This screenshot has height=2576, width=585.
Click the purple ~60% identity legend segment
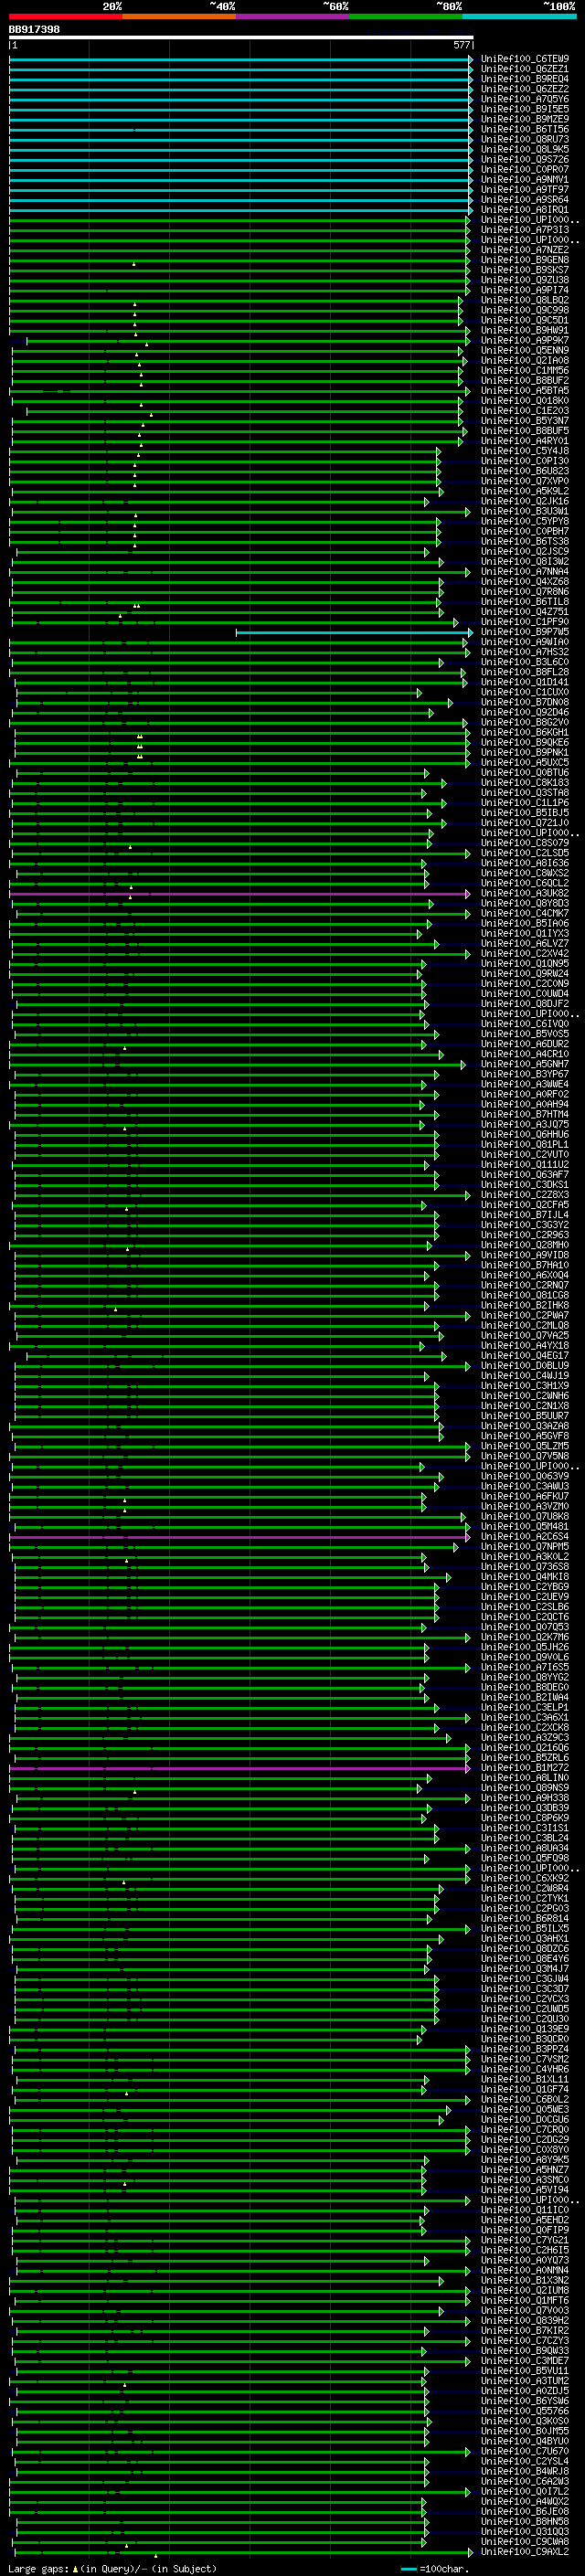tap(293, 16)
